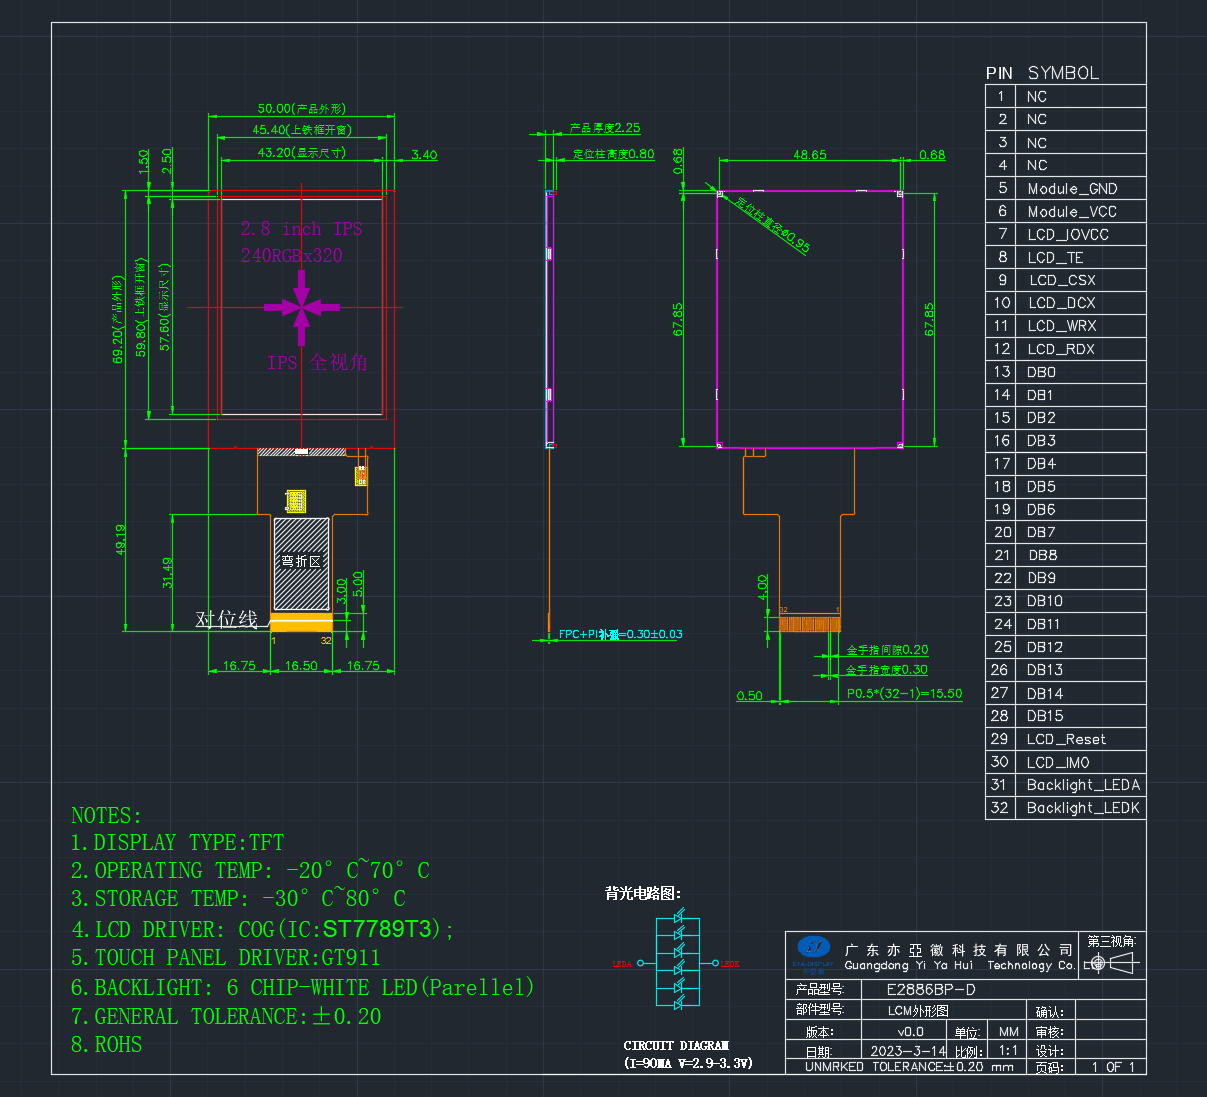
Task: Click 'Module_GND' in the pin table
Action: 1072,188
